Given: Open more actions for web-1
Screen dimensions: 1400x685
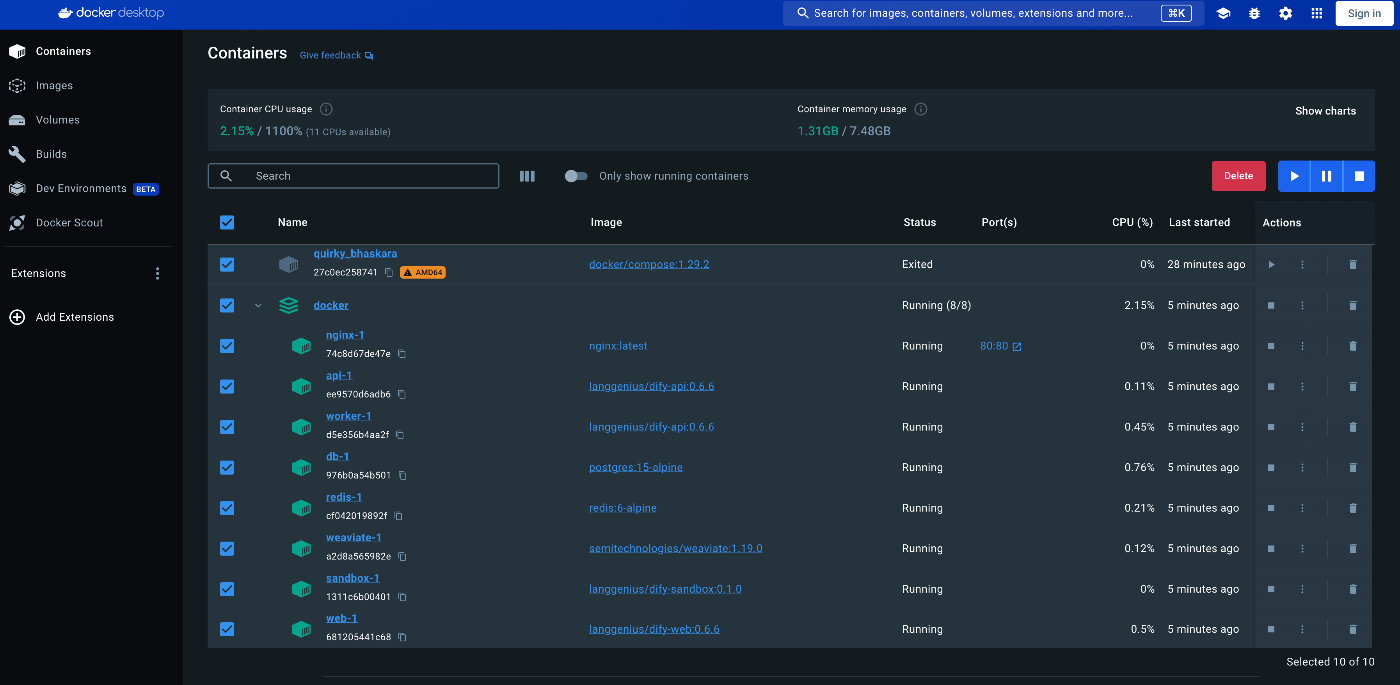Looking at the screenshot, I should 1302,629.
